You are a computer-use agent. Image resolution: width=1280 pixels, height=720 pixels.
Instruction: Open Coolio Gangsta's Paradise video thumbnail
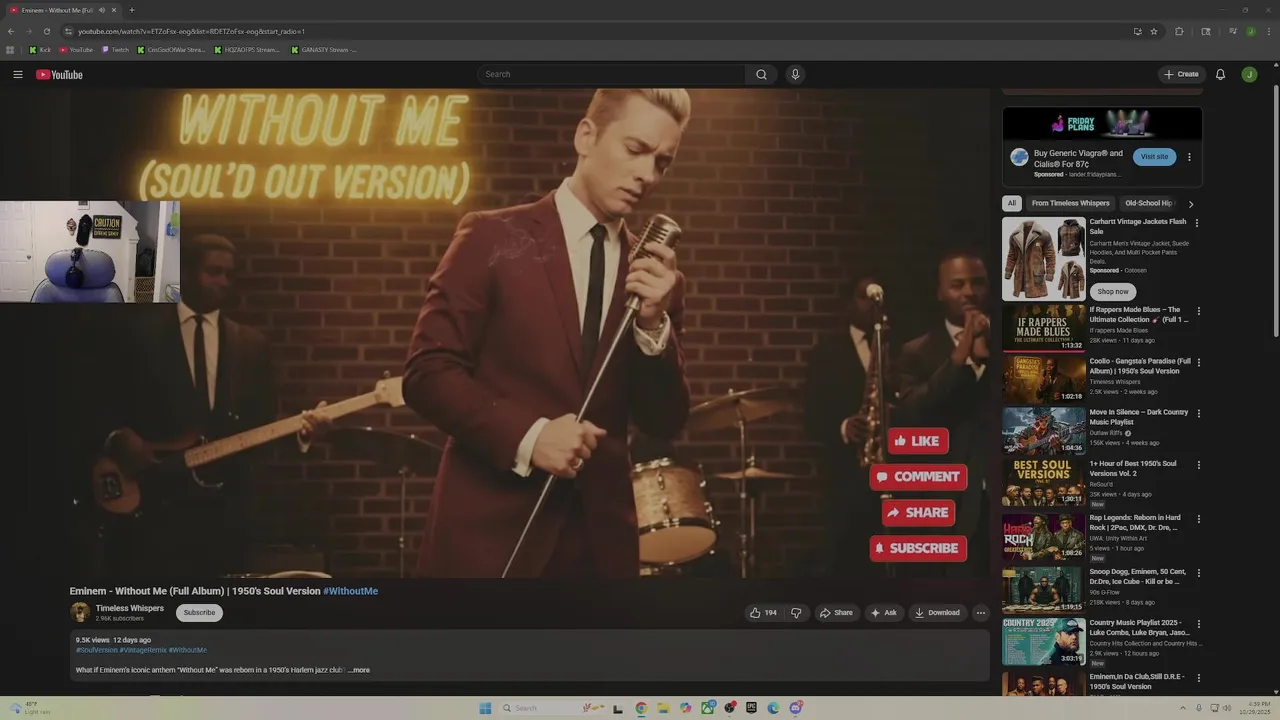pyautogui.click(x=1043, y=379)
